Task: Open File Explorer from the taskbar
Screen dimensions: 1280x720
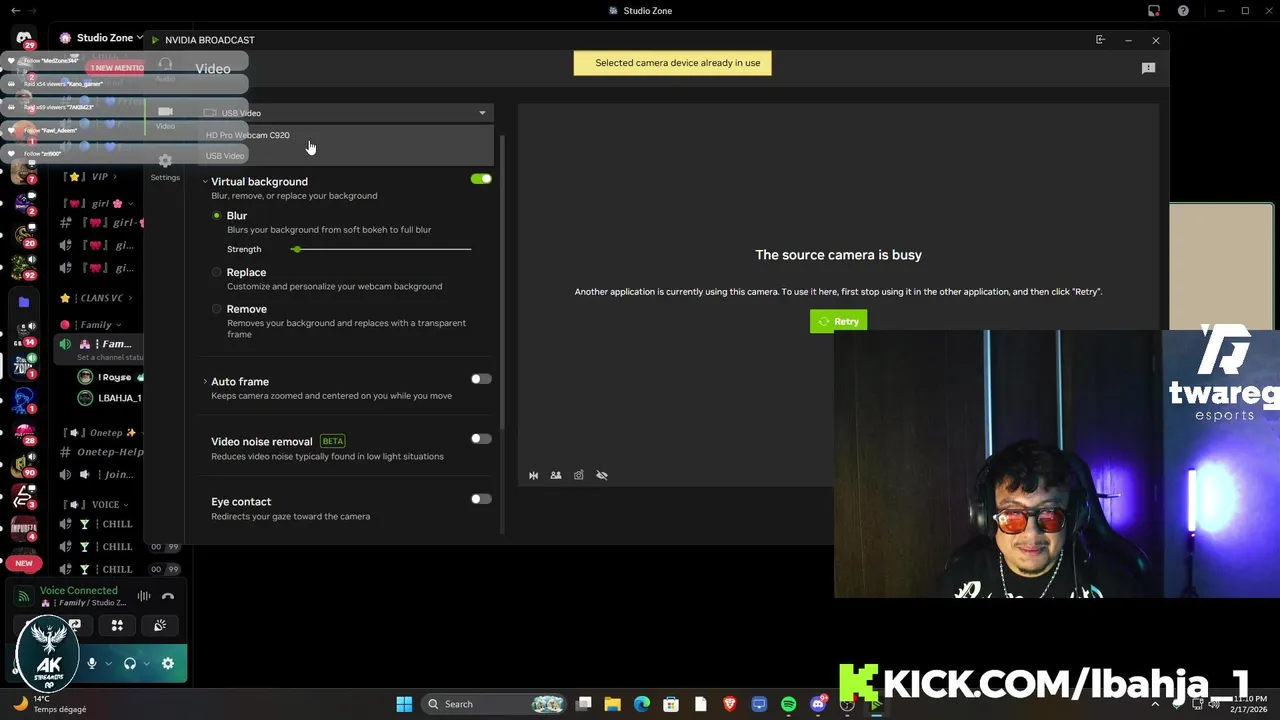Action: [x=613, y=704]
